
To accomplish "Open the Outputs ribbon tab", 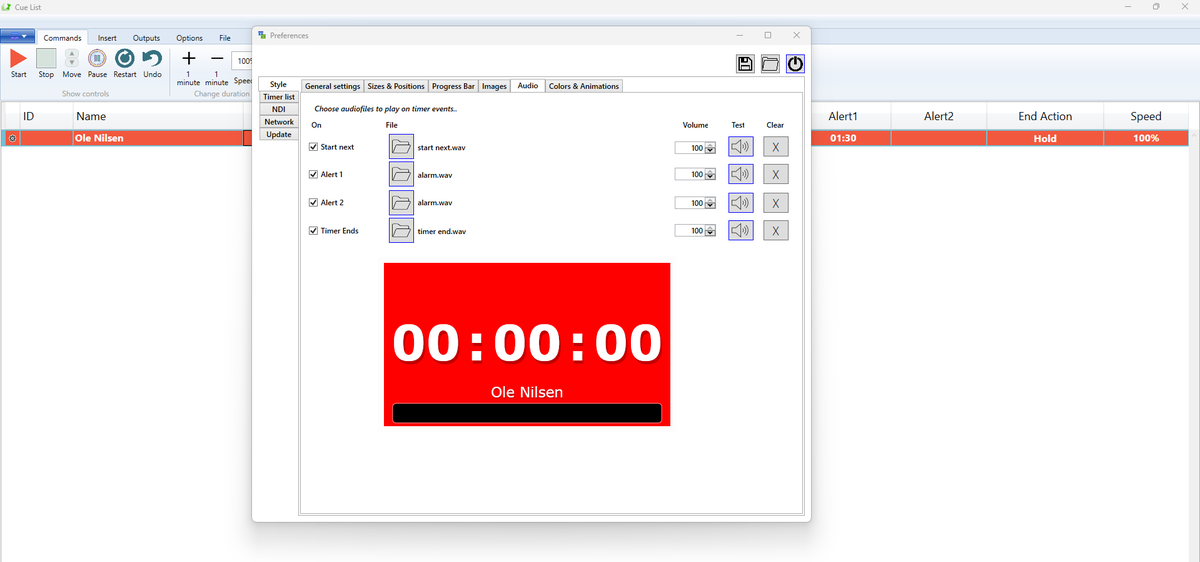I will (147, 38).
